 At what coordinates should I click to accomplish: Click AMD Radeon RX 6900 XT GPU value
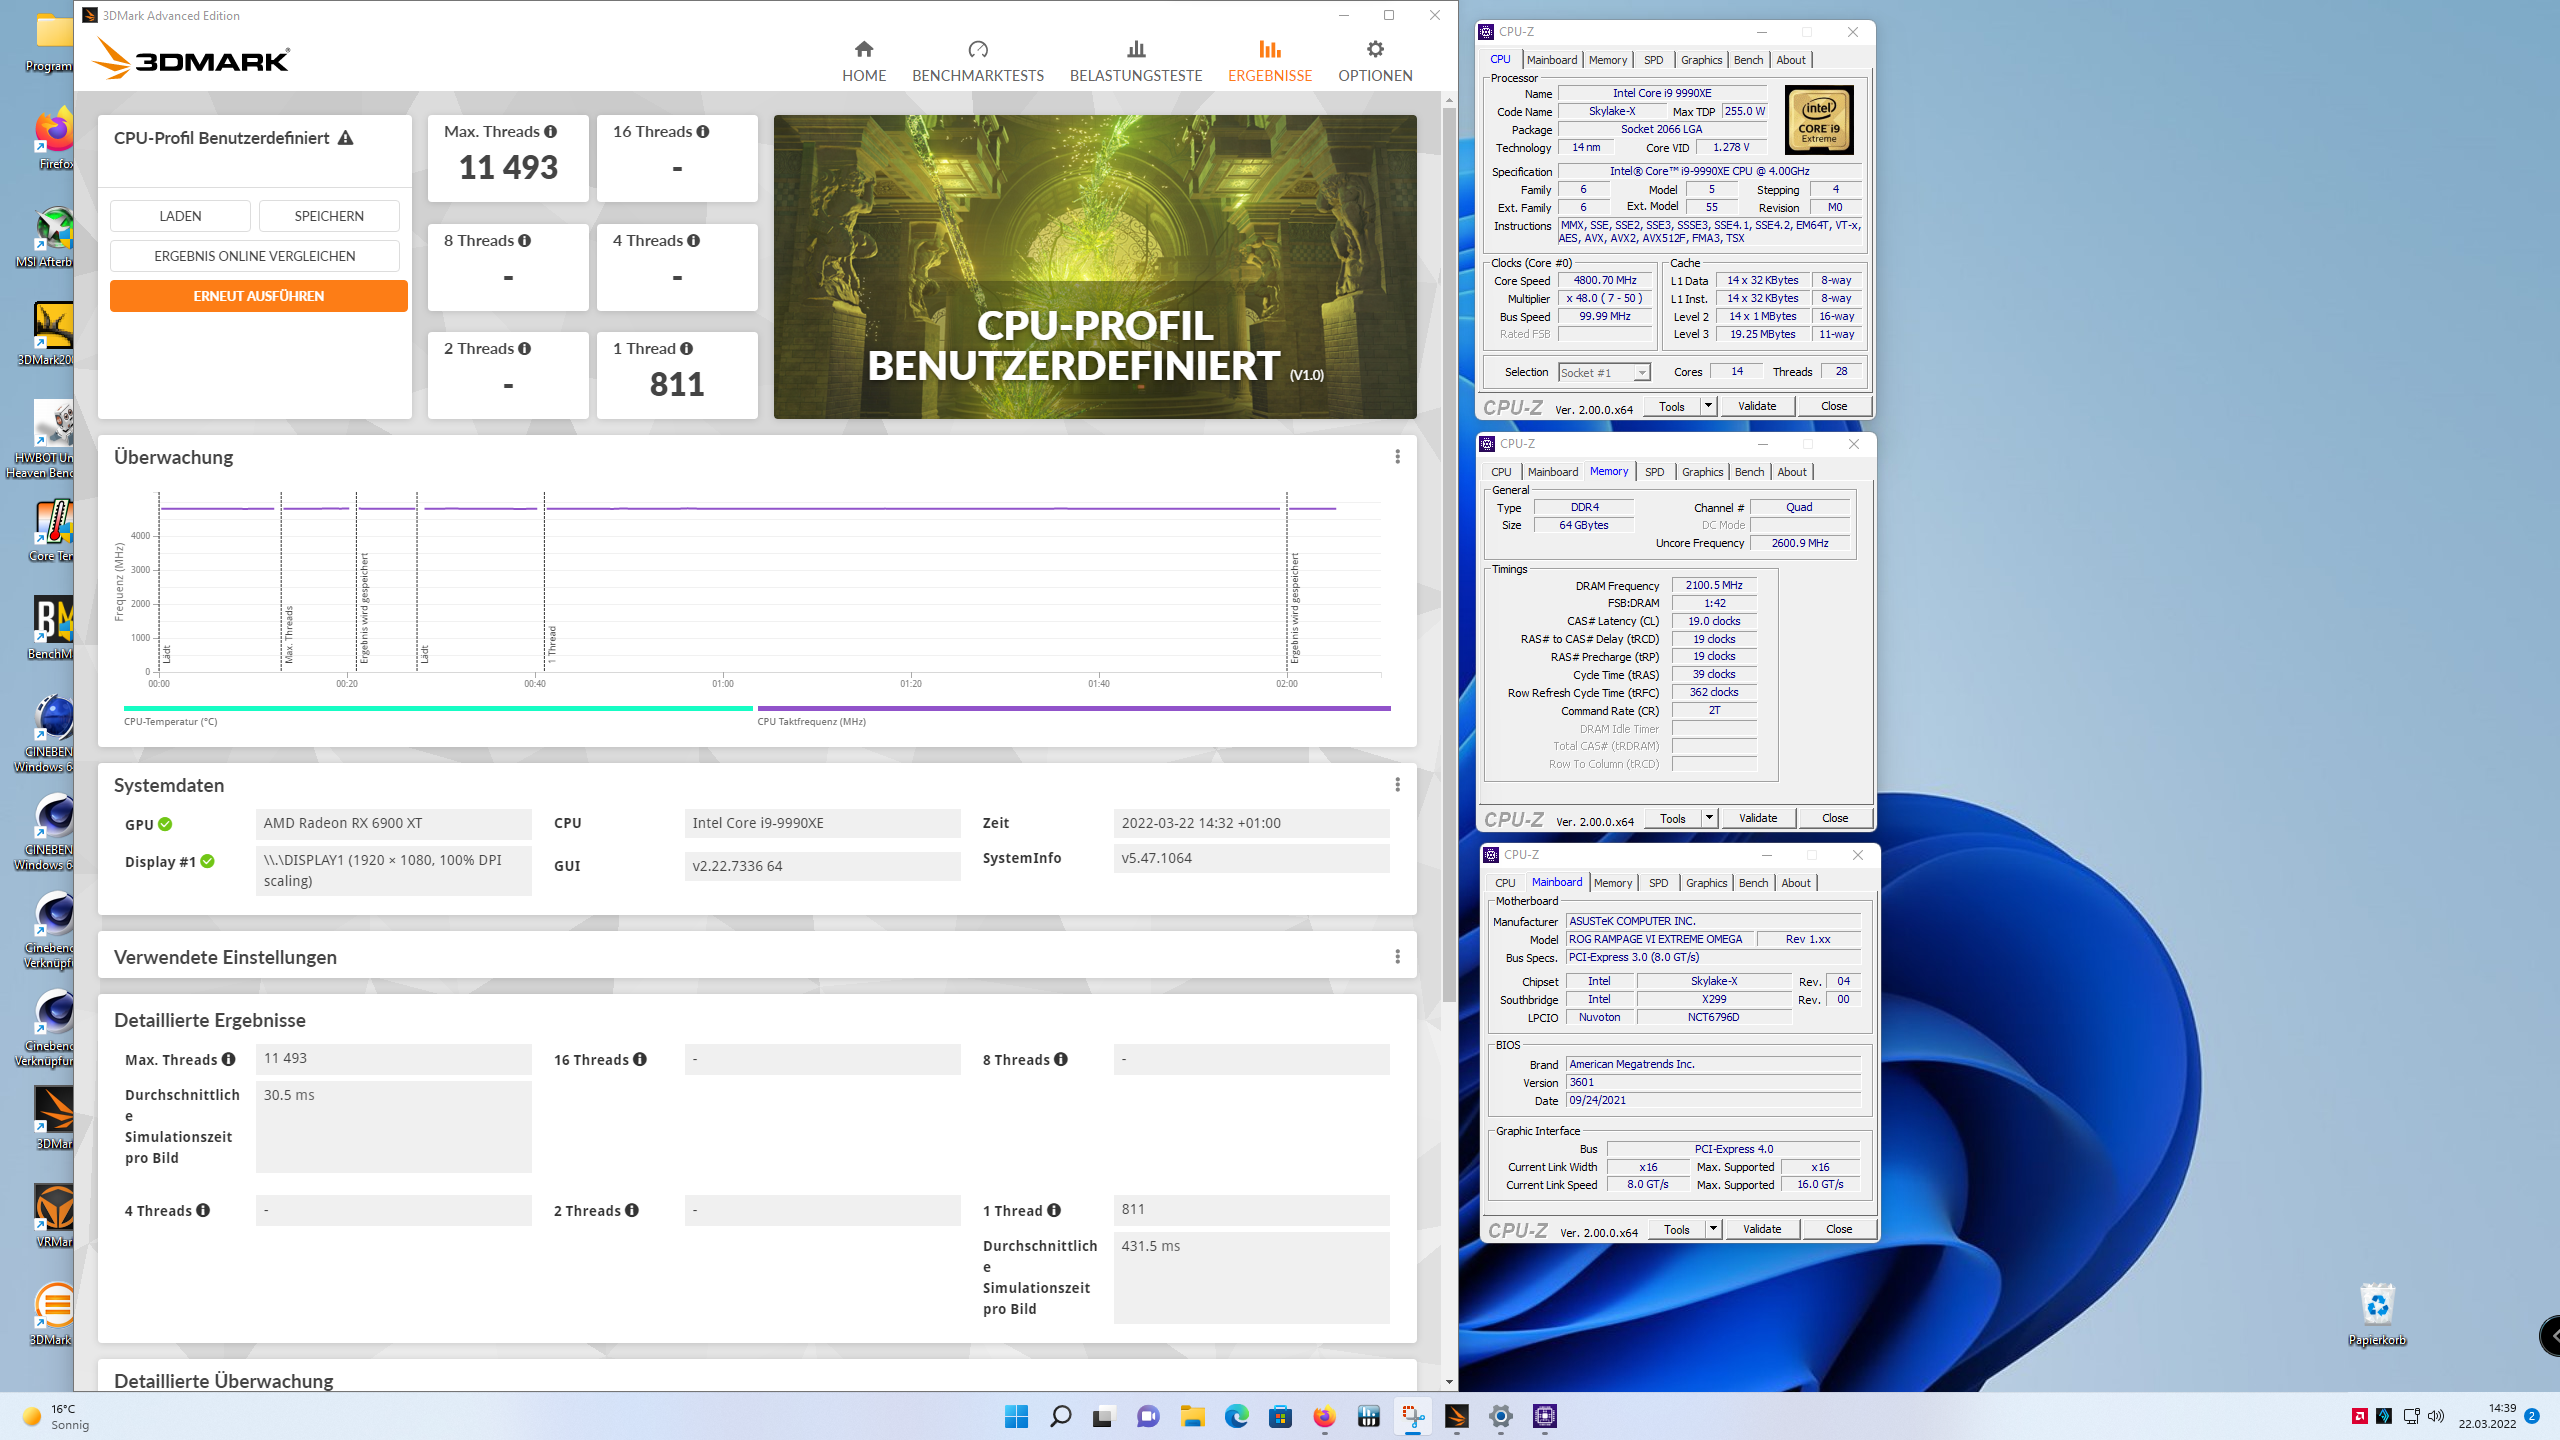click(394, 824)
